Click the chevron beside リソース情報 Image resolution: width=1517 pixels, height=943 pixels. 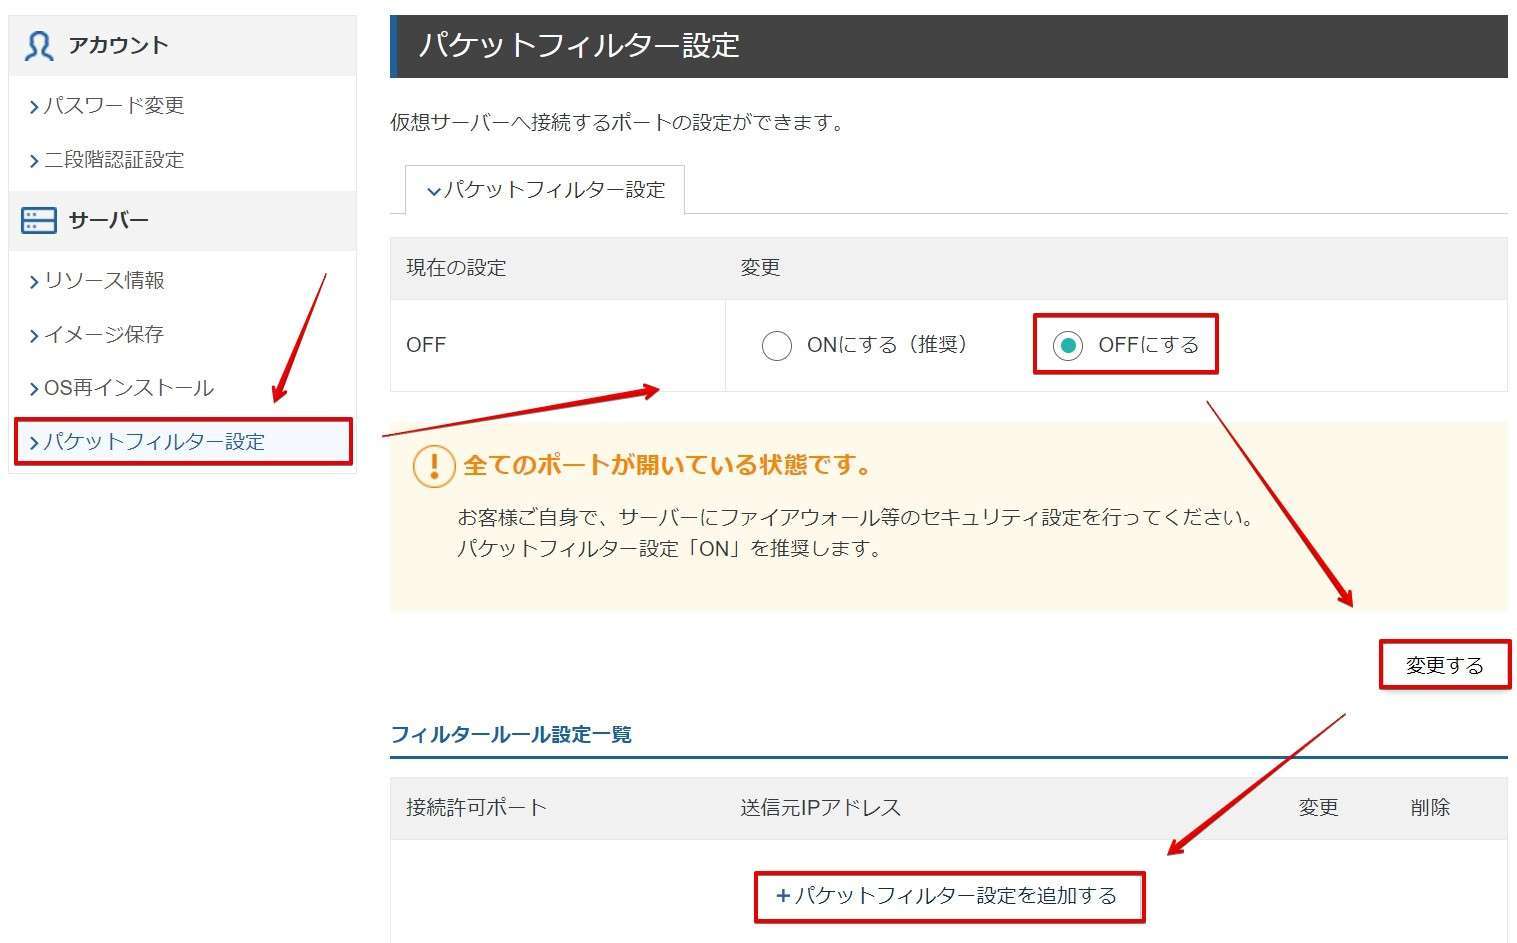34,281
